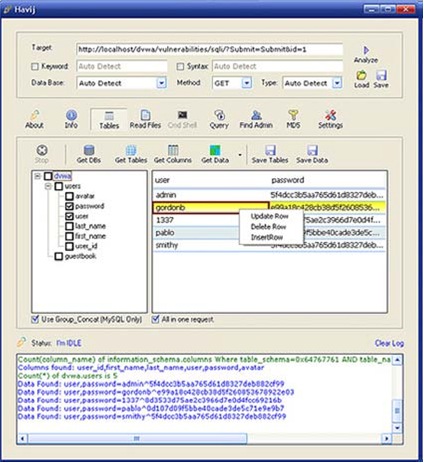Image resolution: width=424 pixels, height=463 pixels.
Task: Open the Find Admin section
Action: [256, 119]
